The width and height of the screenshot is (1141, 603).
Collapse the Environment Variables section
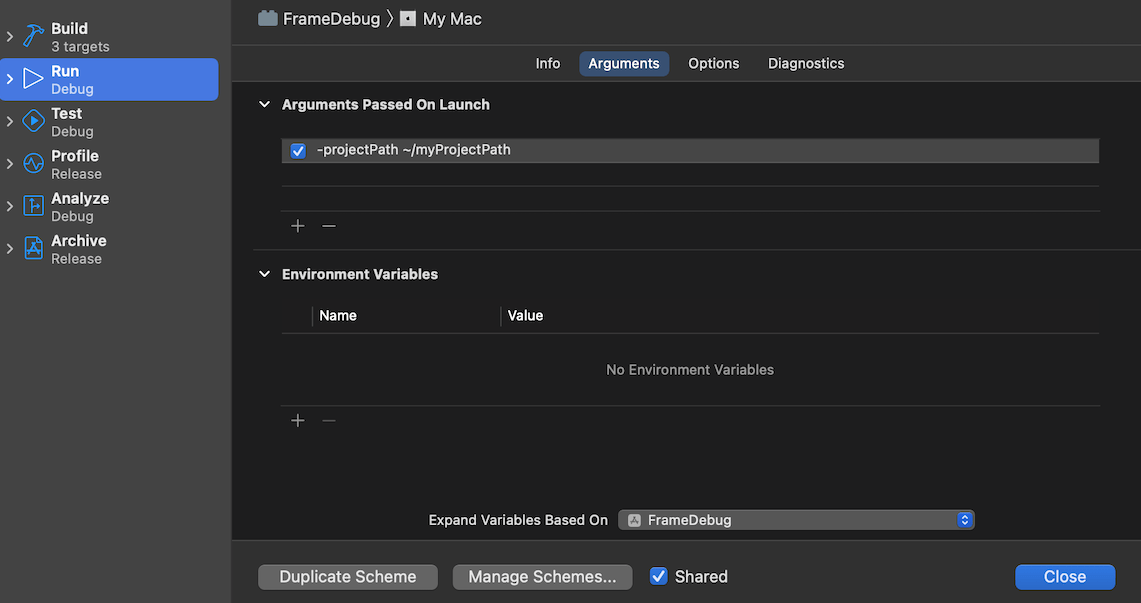264,273
